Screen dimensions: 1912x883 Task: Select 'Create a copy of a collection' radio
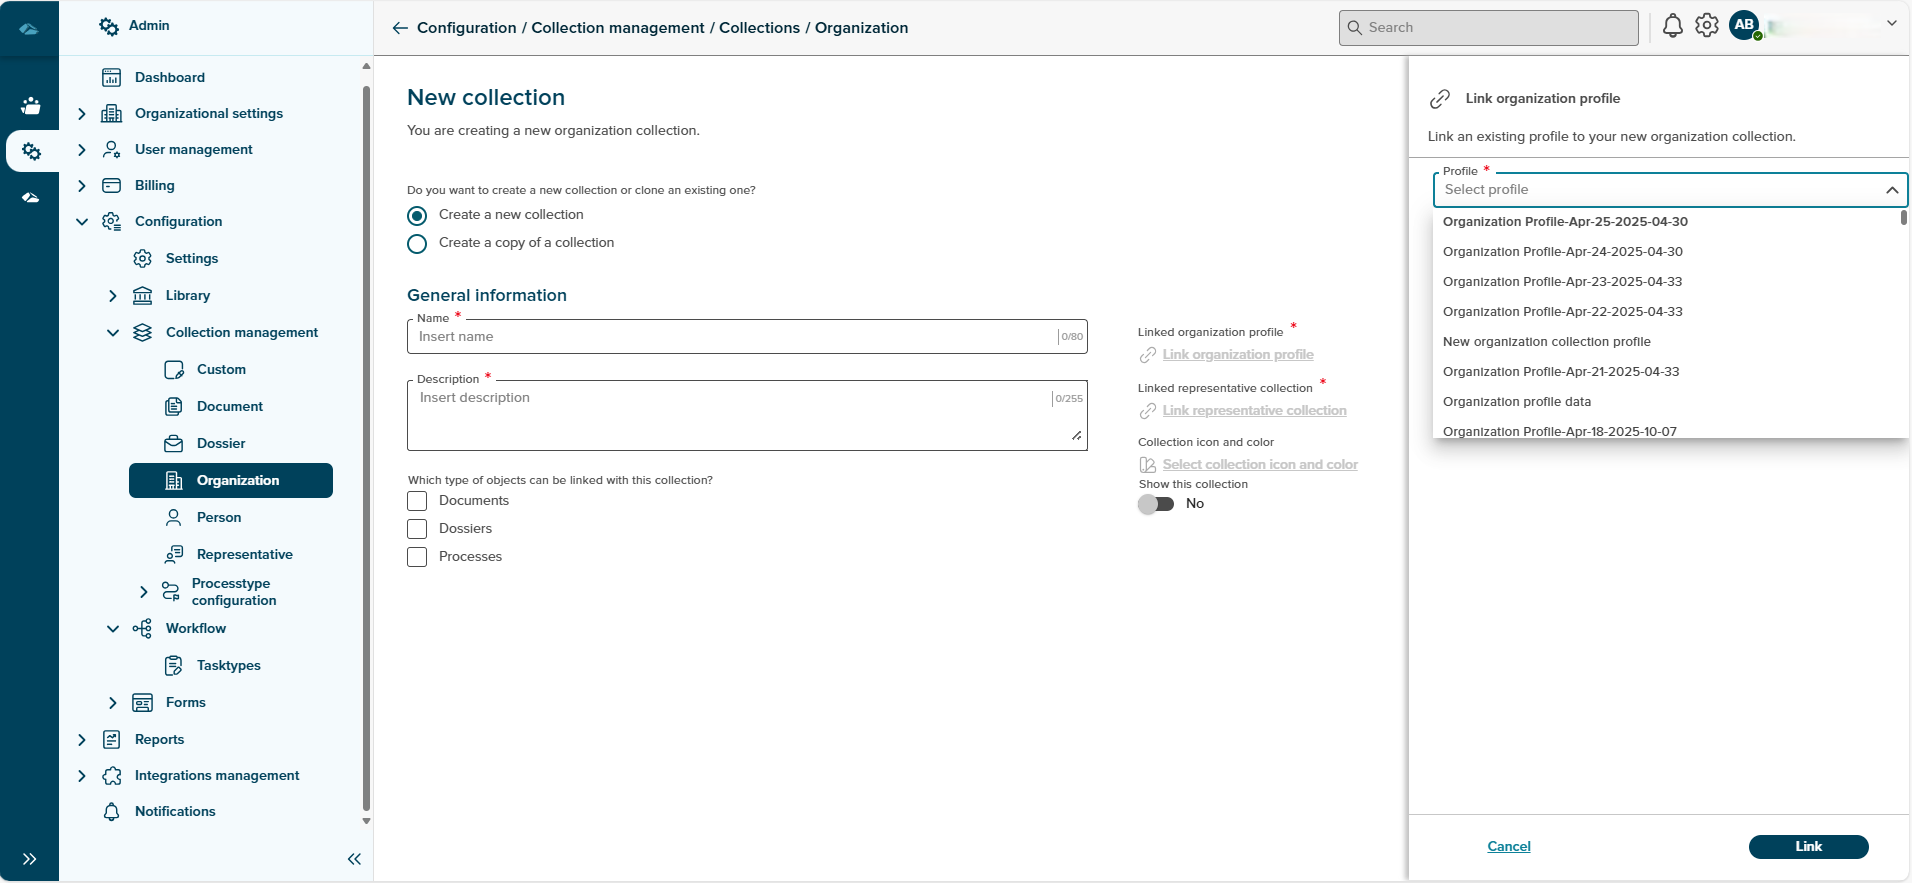[x=417, y=244]
